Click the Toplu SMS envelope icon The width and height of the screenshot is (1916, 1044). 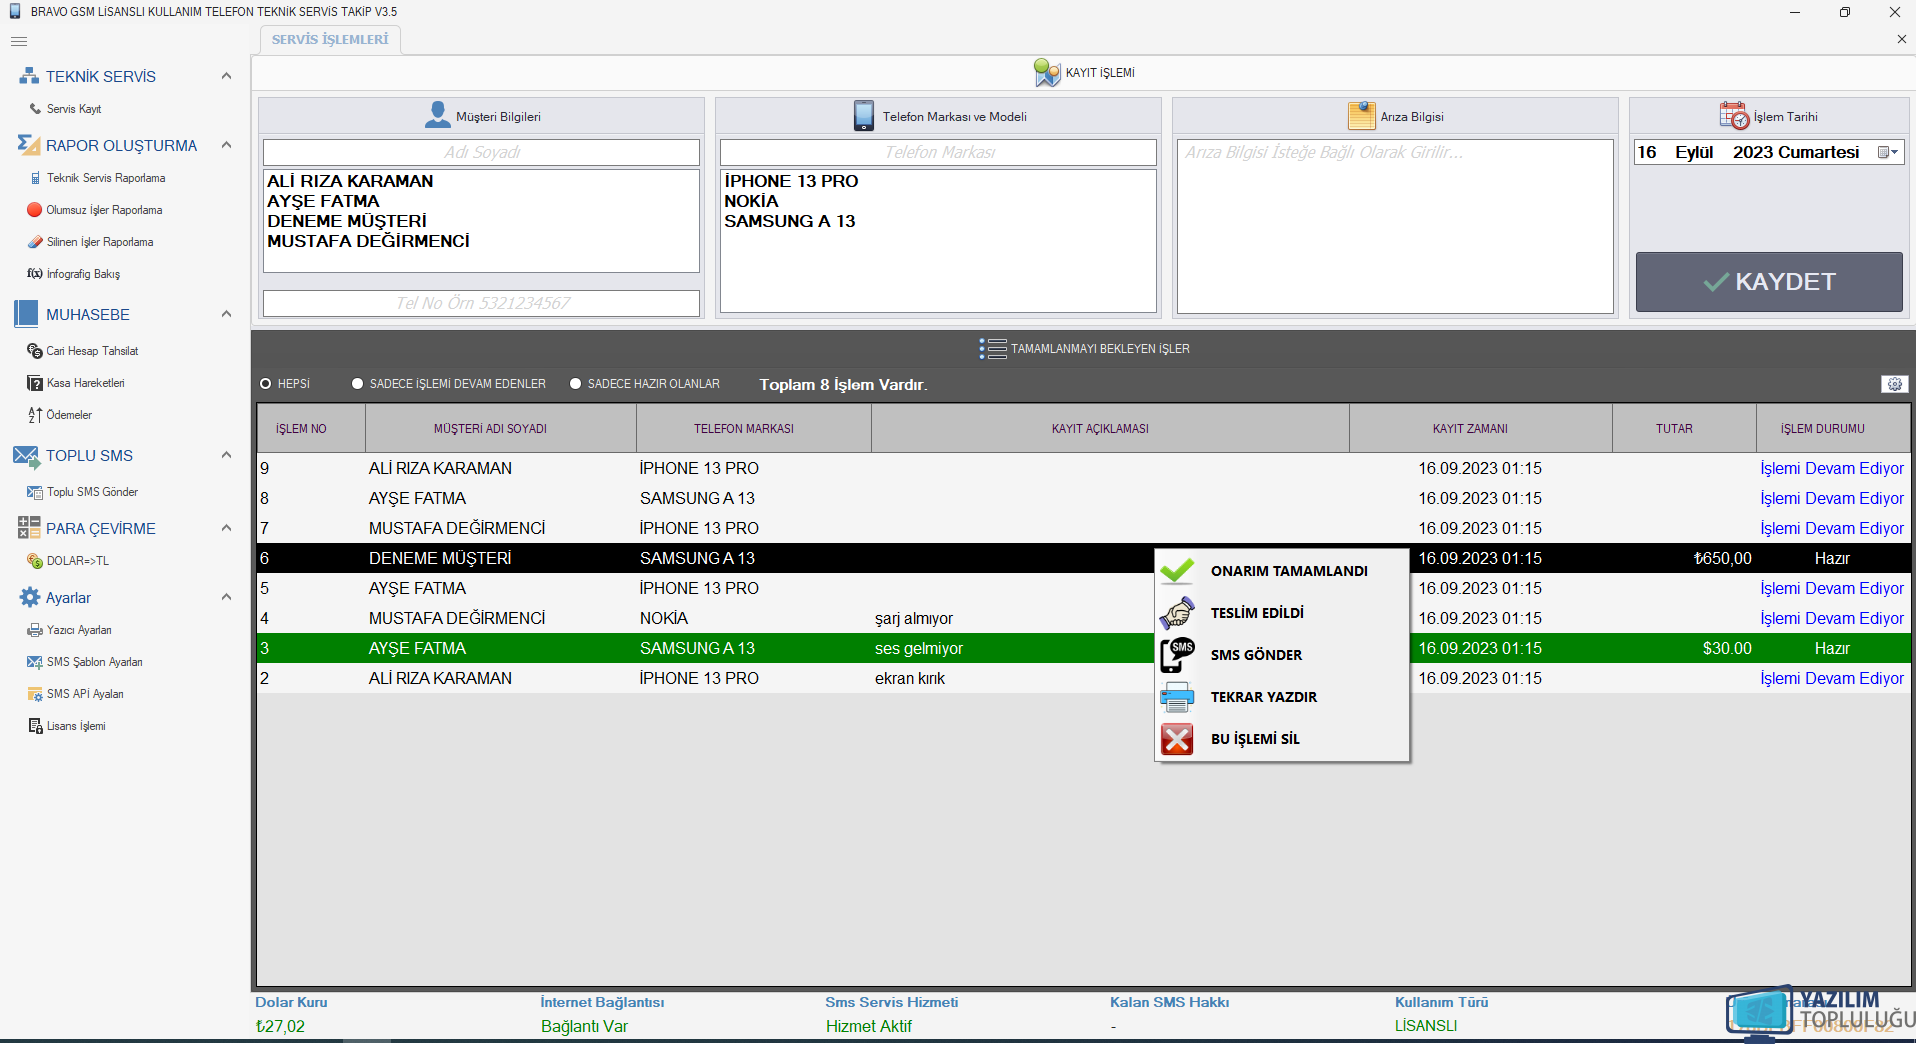point(26,456)
